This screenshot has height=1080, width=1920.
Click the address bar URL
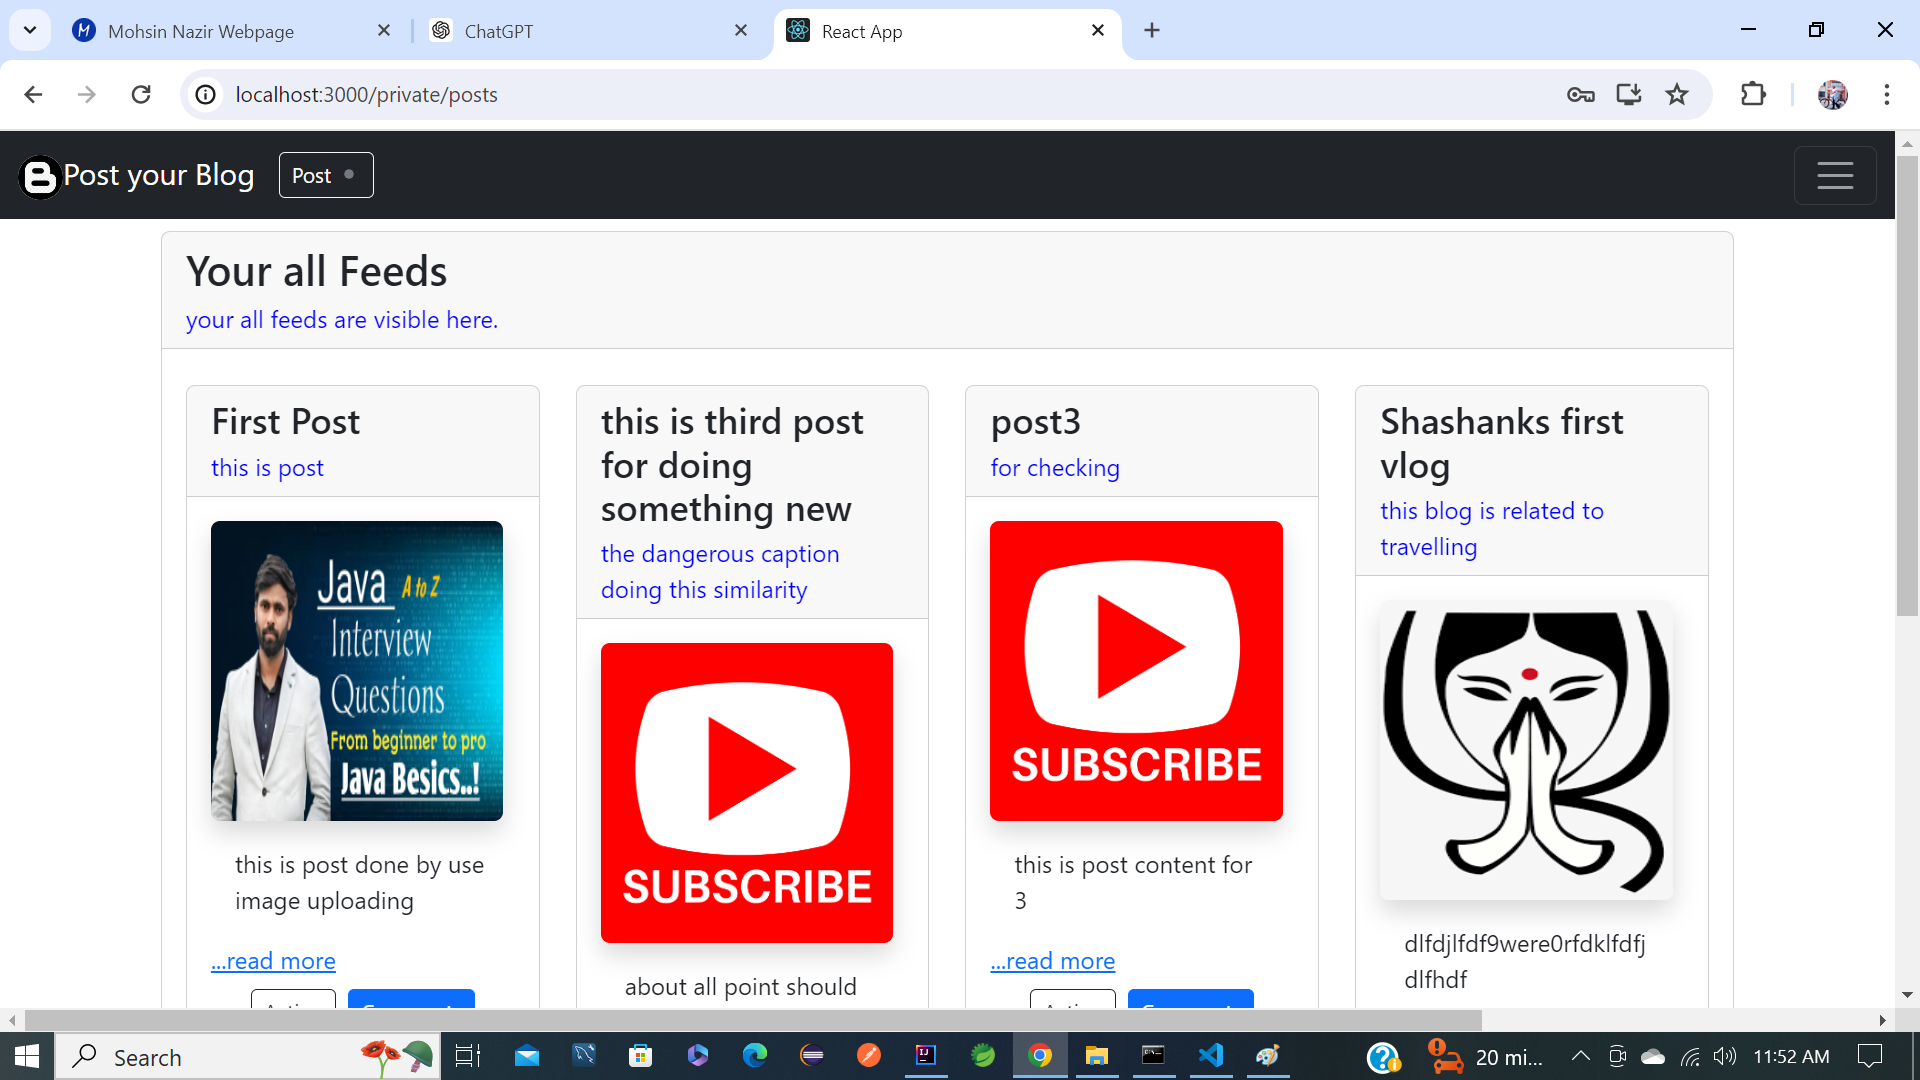tap(366, 94)
